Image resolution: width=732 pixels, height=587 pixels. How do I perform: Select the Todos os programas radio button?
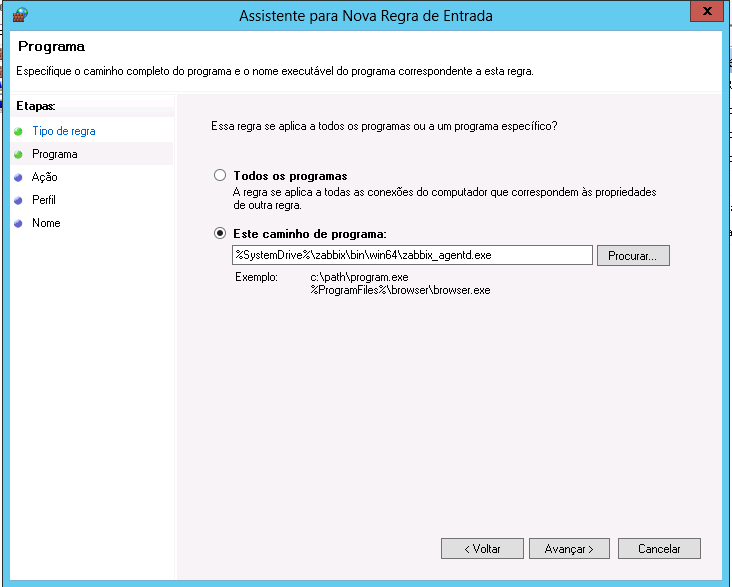coord(220,175)
